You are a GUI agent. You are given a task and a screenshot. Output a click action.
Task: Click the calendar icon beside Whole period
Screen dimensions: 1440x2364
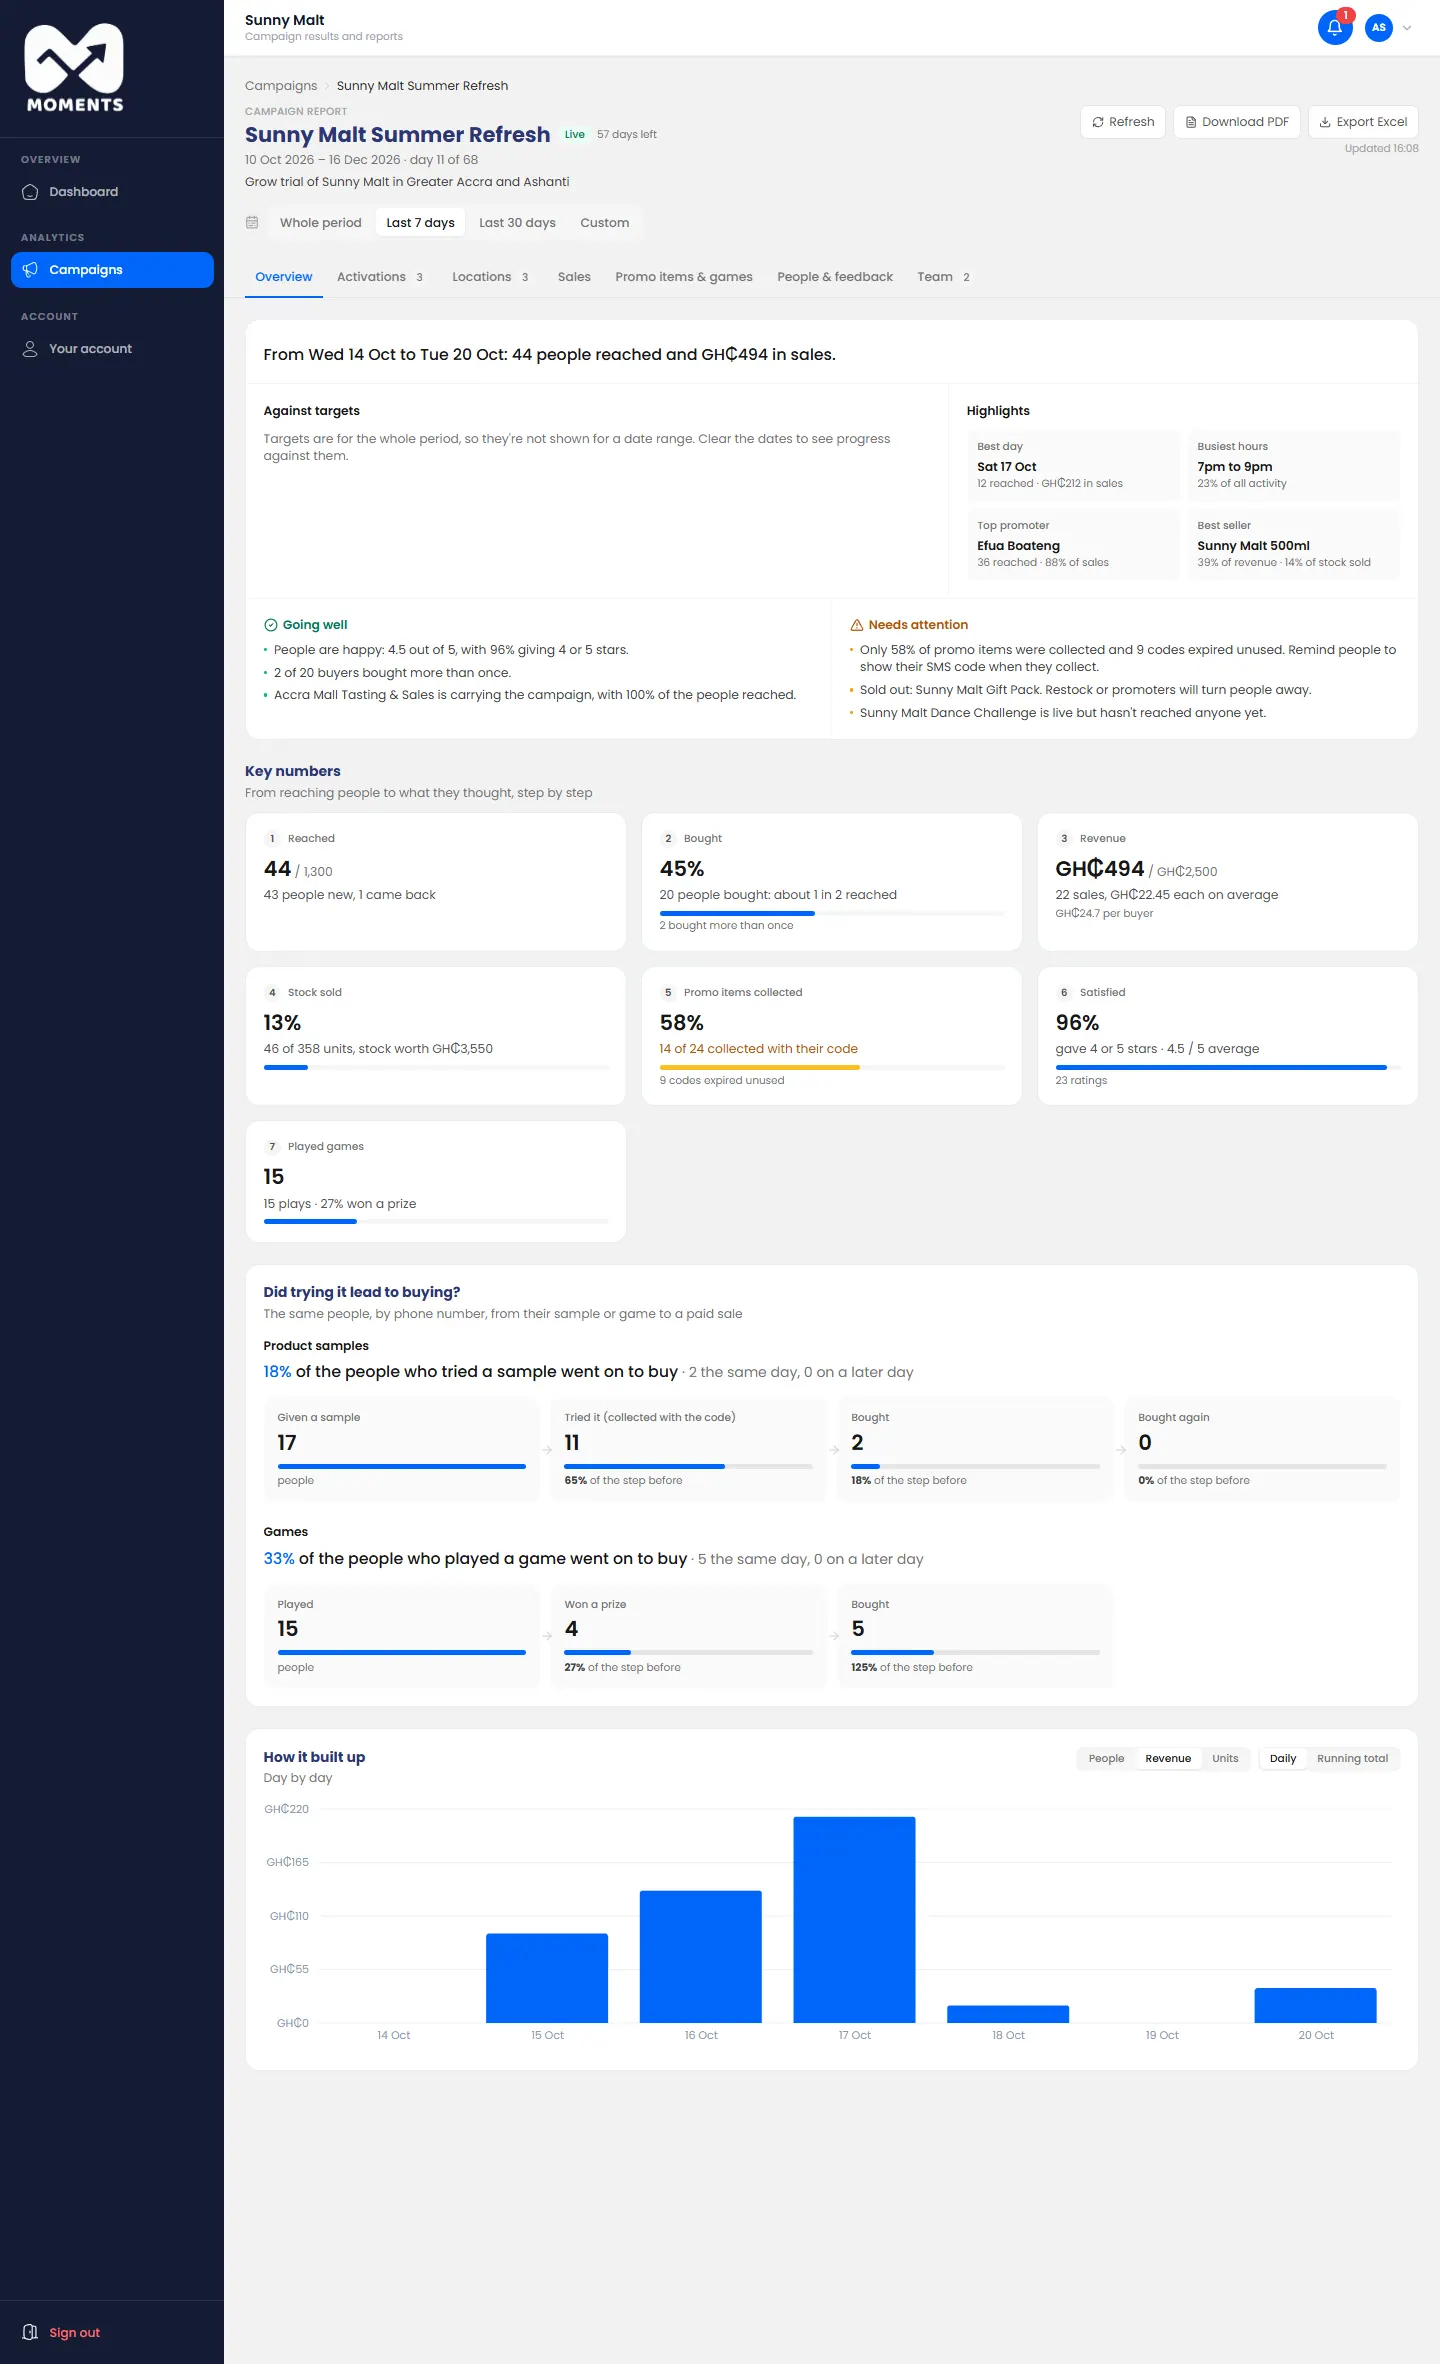(252, 222)
